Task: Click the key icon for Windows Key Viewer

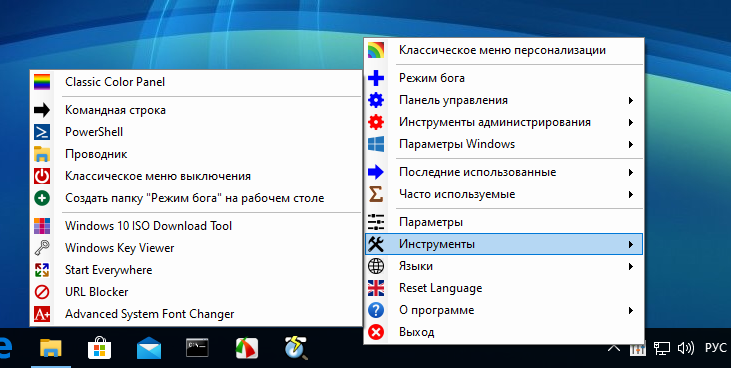Action: pyautogui.click(x=42, y=248)
